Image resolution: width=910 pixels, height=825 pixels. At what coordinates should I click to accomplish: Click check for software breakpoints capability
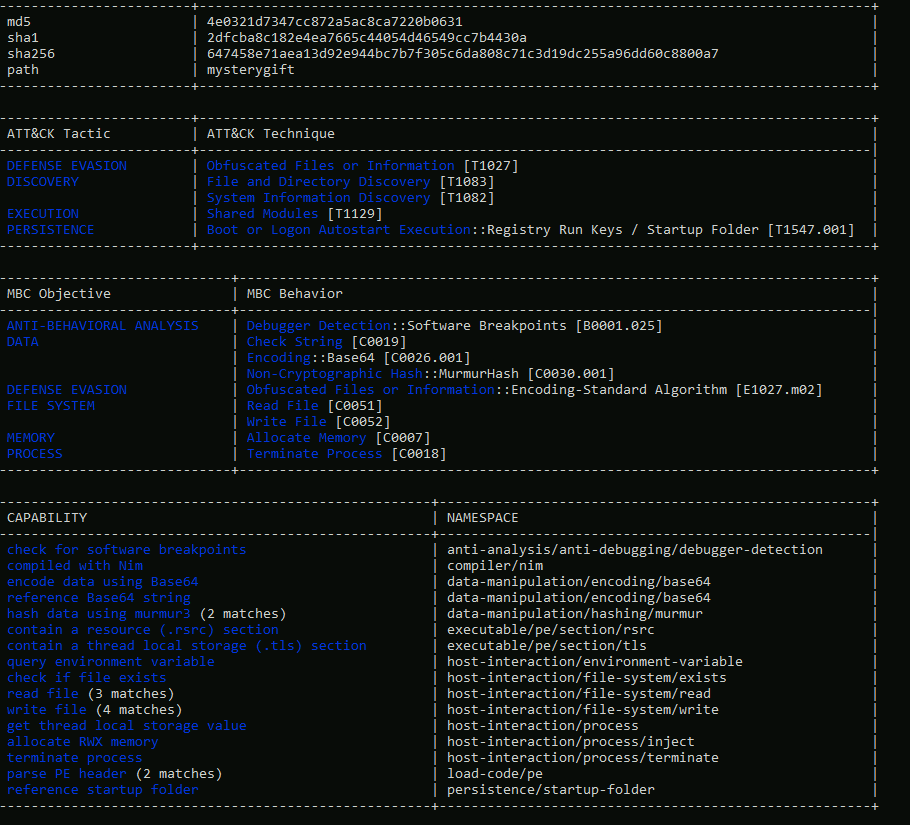pyautogui.click(x=126, y=550)
